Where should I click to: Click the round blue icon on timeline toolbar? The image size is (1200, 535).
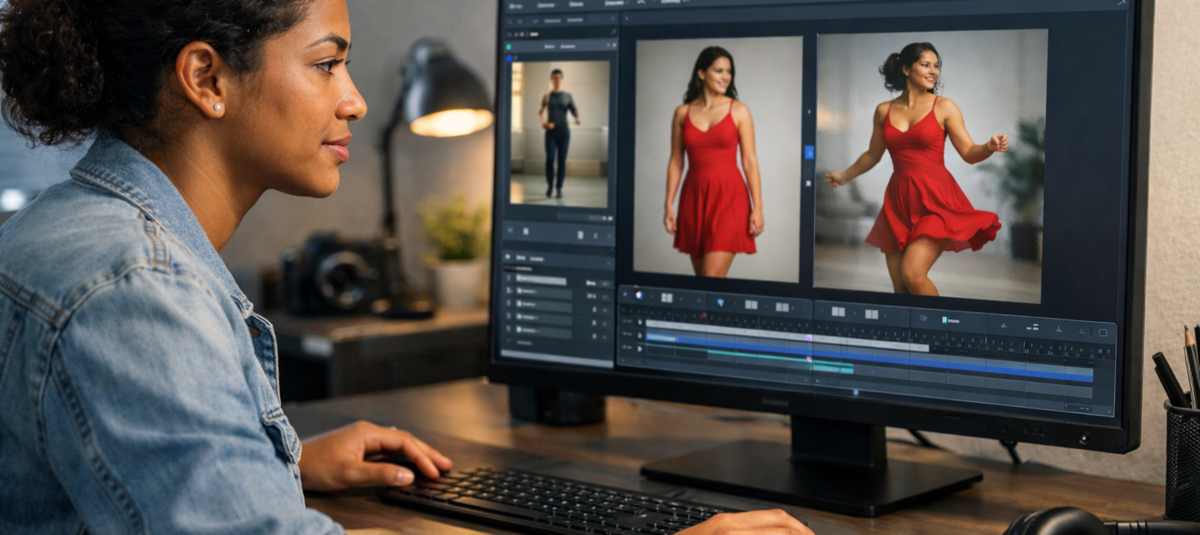[638, 296]
